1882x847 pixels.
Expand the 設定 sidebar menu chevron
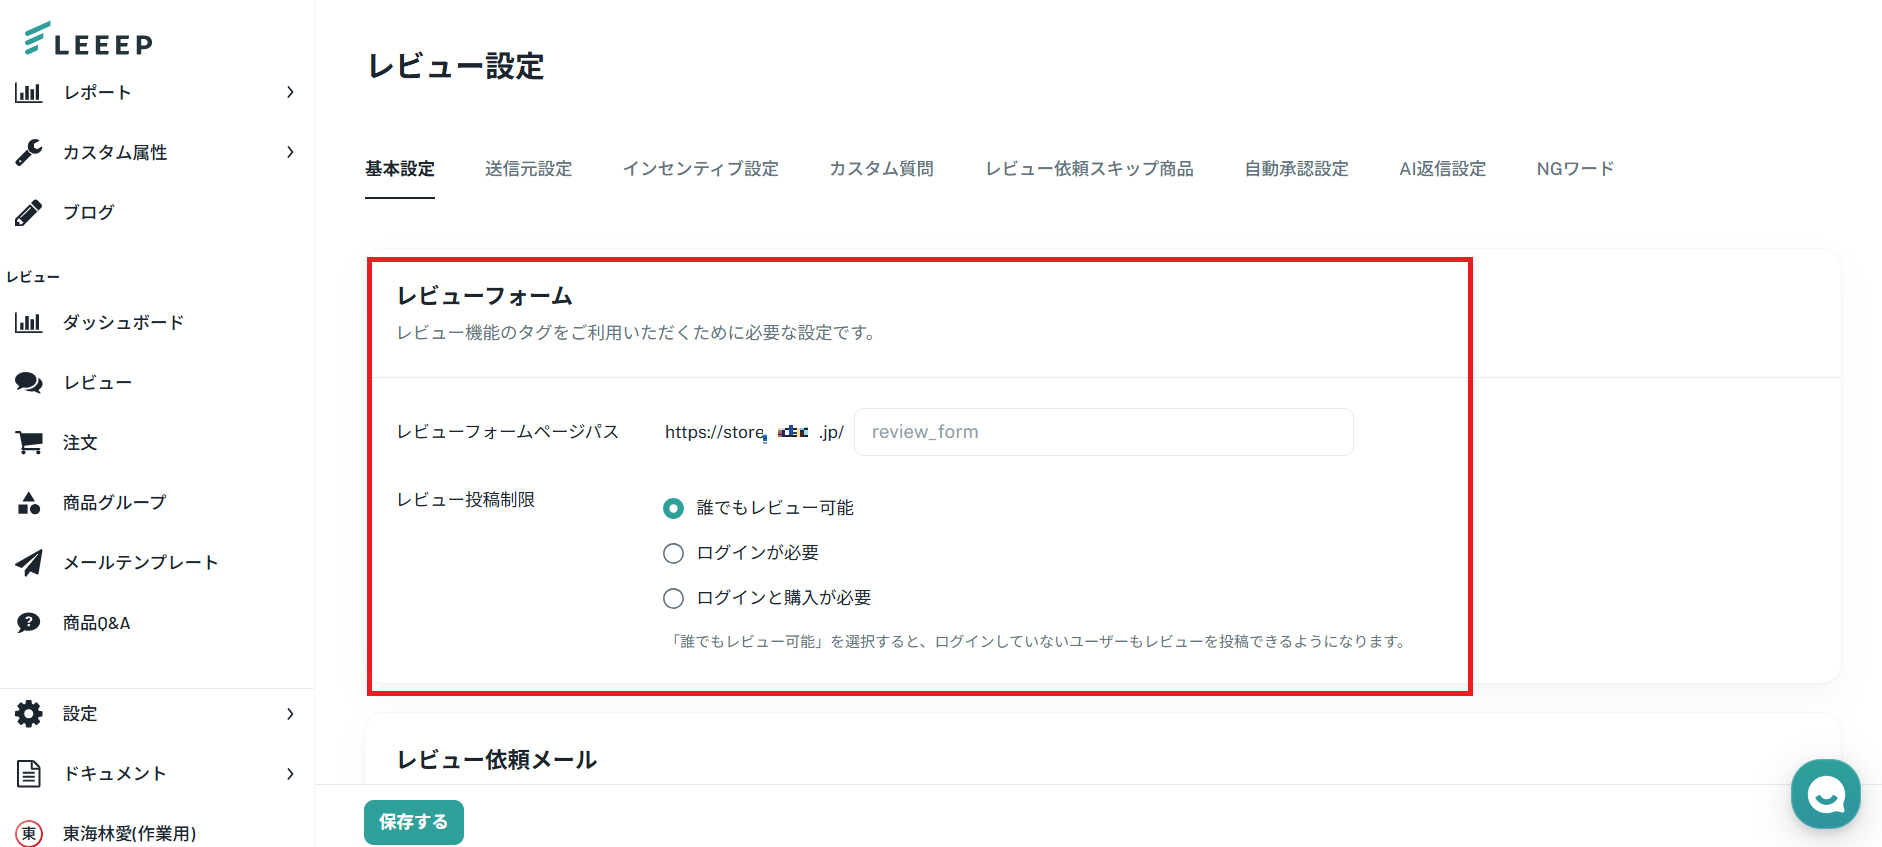click(290, 714)
